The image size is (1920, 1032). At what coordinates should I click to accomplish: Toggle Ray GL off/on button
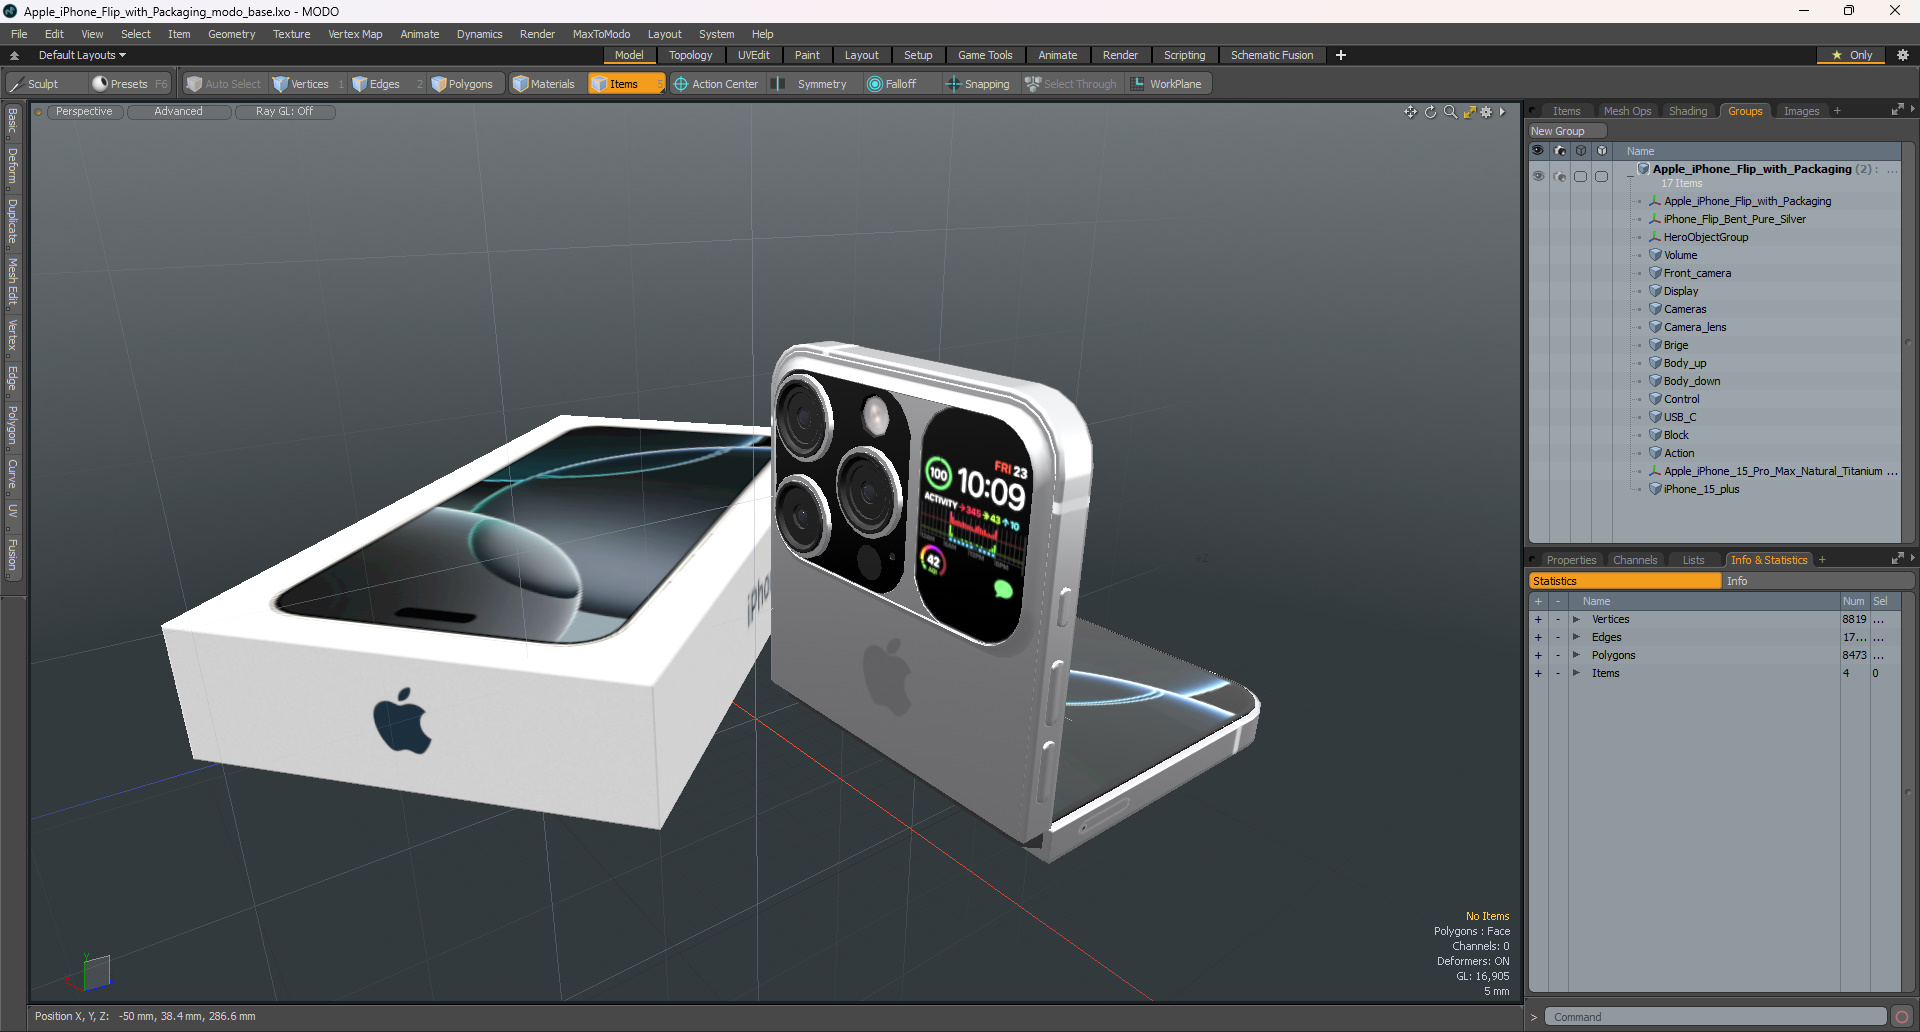[285, 112]
